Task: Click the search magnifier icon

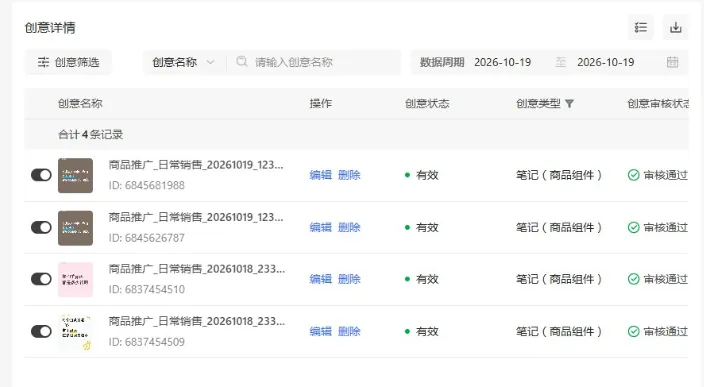Action: point(242,62)
